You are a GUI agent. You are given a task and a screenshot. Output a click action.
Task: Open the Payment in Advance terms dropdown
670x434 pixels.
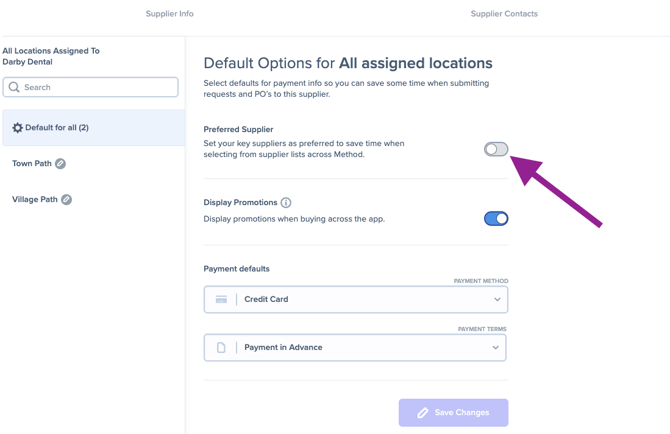pos(355,348)
